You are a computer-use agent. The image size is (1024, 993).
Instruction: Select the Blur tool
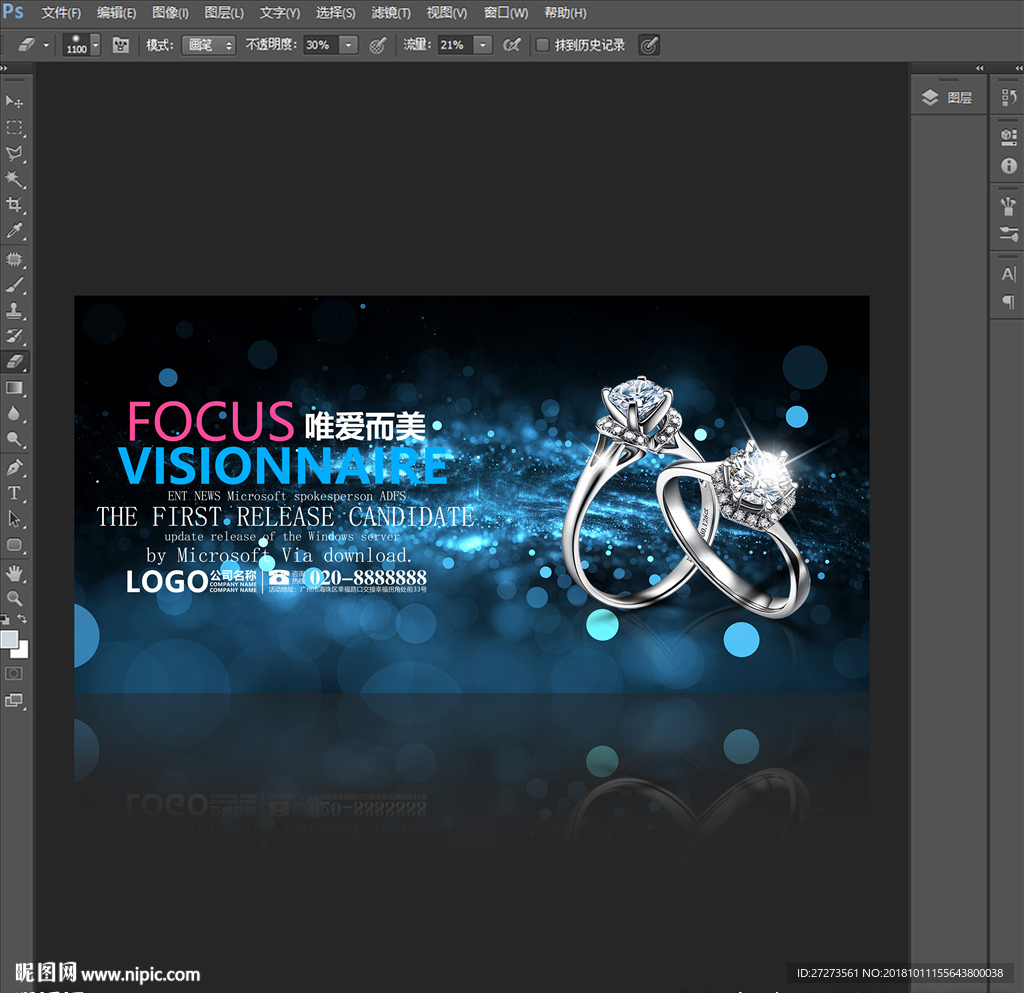coord(14,413)
